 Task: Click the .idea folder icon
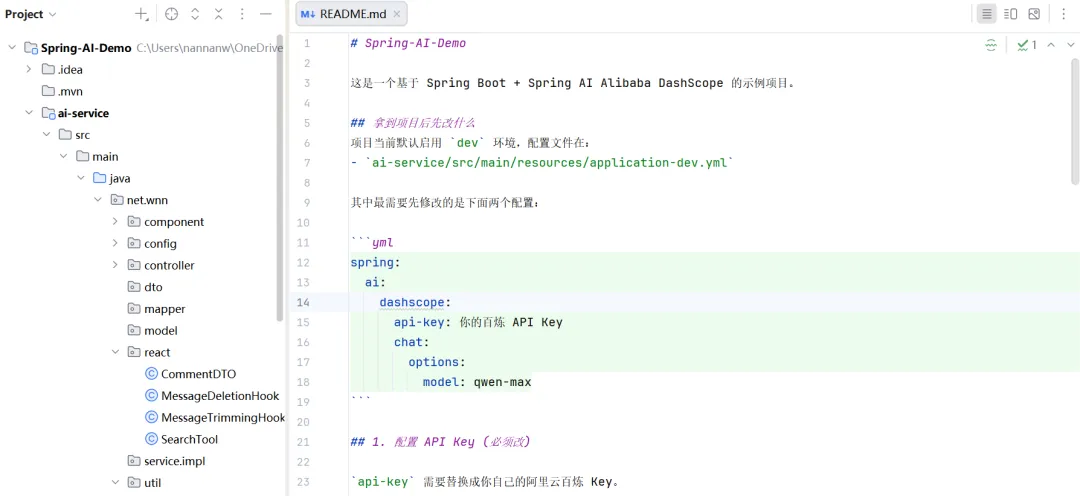tap(48, 69)
